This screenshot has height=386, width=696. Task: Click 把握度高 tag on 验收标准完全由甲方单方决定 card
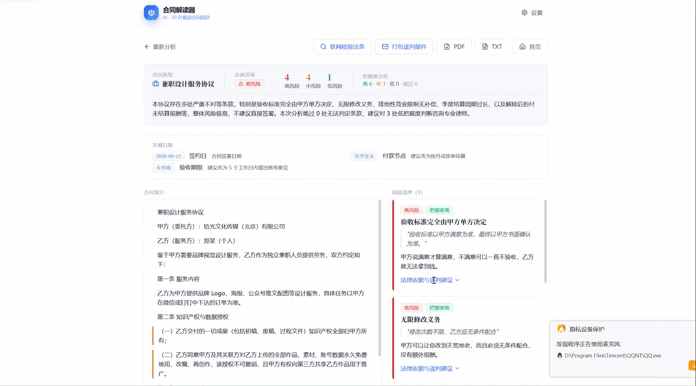click(x=439, y=210)
